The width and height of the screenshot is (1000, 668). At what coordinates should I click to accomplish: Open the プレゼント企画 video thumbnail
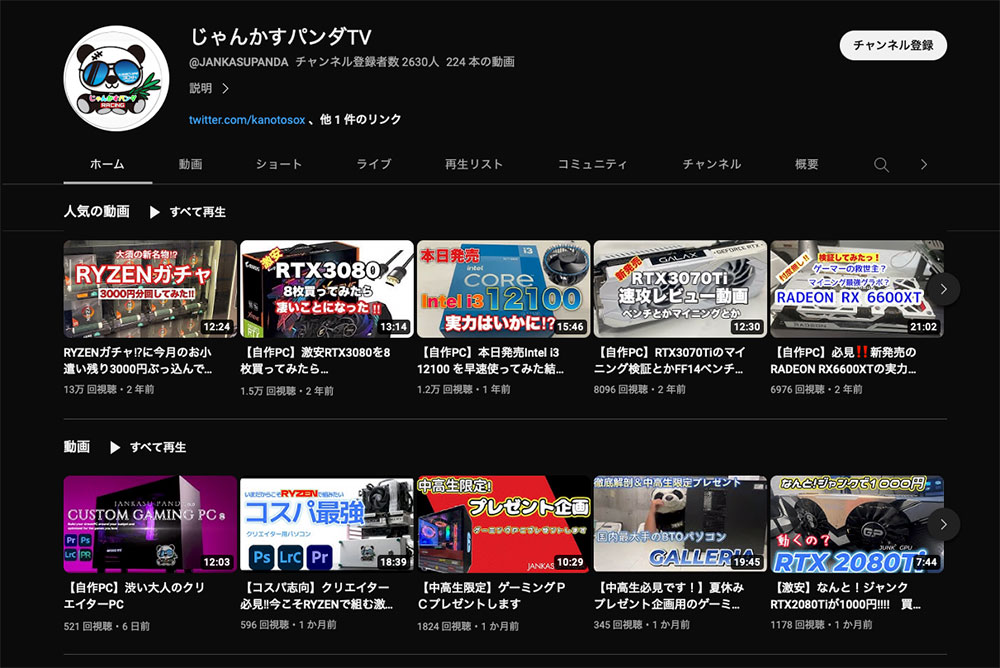click(503, 524)
